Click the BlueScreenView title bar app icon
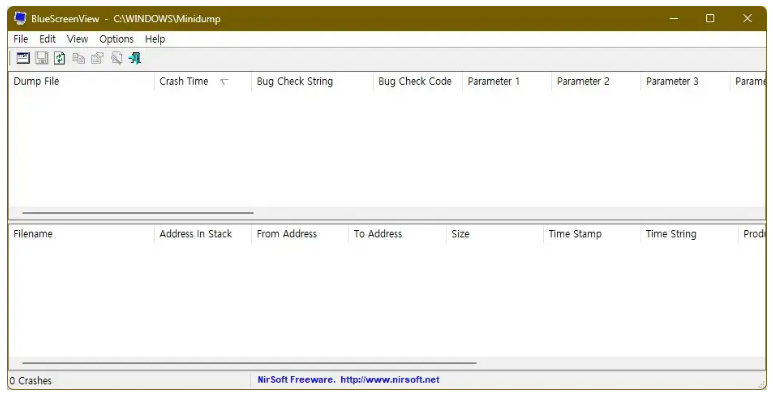The image size is (773, 399). coord(20,18)
